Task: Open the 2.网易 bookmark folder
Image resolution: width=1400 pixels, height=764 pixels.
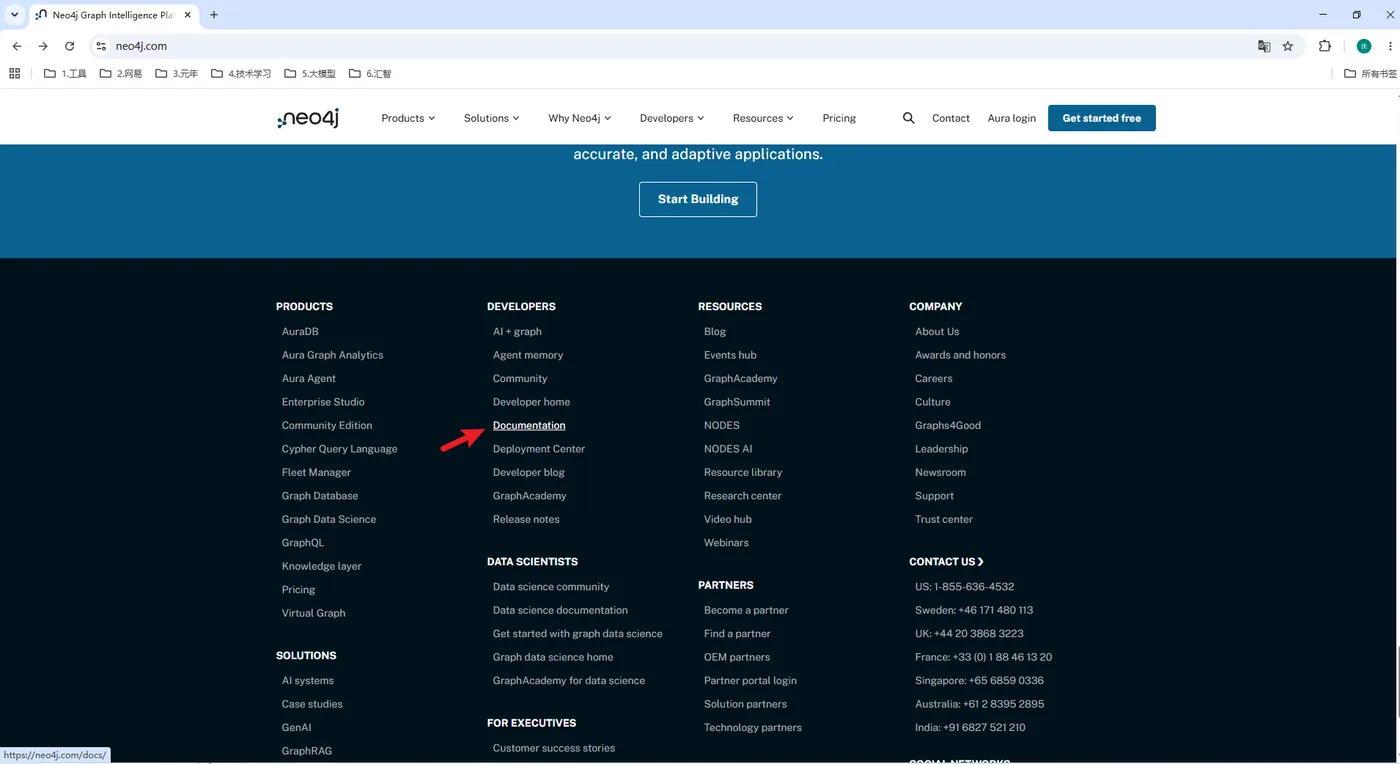Action: point(121,73)
